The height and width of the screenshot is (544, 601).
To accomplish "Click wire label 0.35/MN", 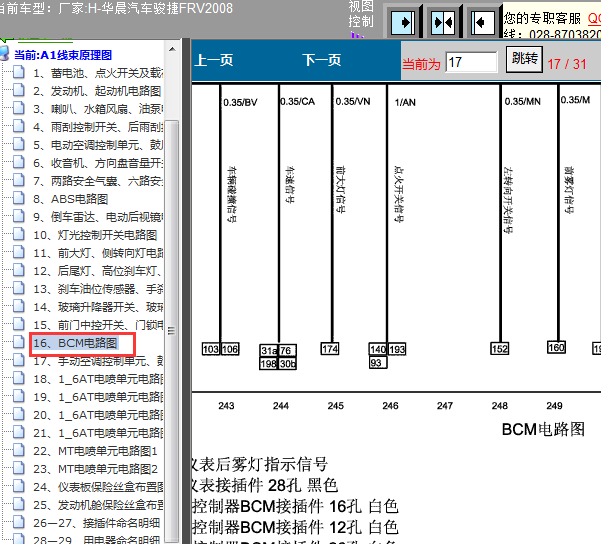I will [x=523, y=102].
